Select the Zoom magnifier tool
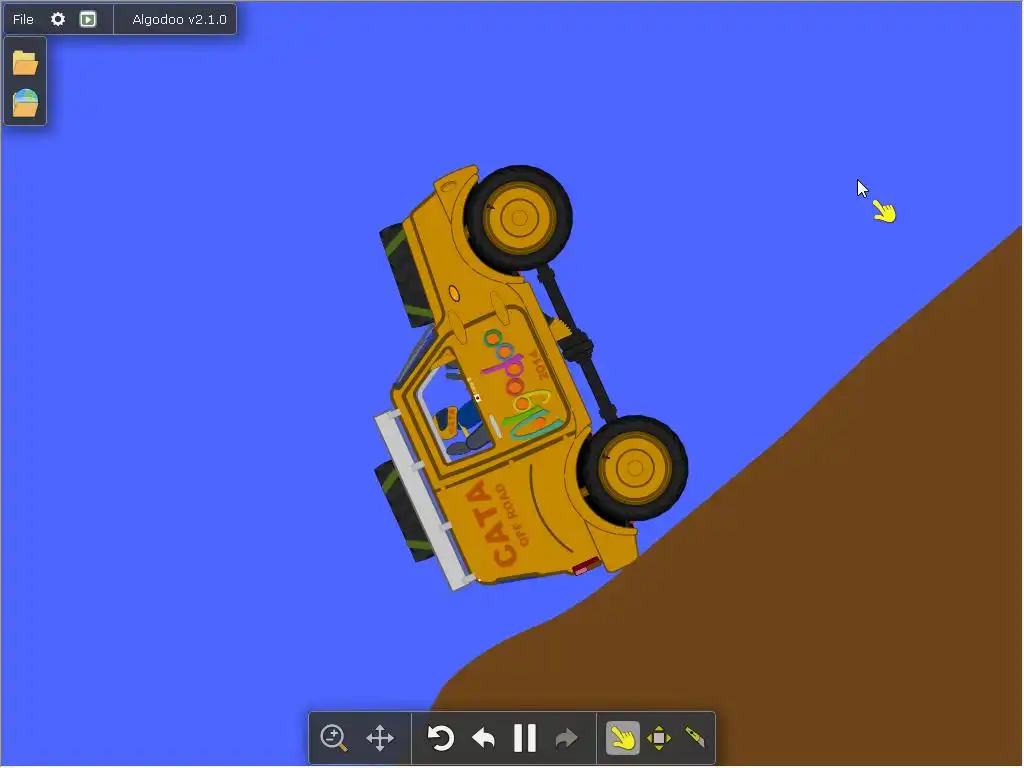Image resolution: width=1024 pixels, height=768 pixels. tap(334, 738)
